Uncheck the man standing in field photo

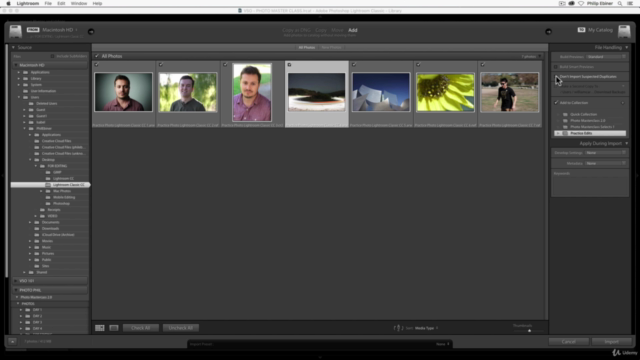[483, 64]
